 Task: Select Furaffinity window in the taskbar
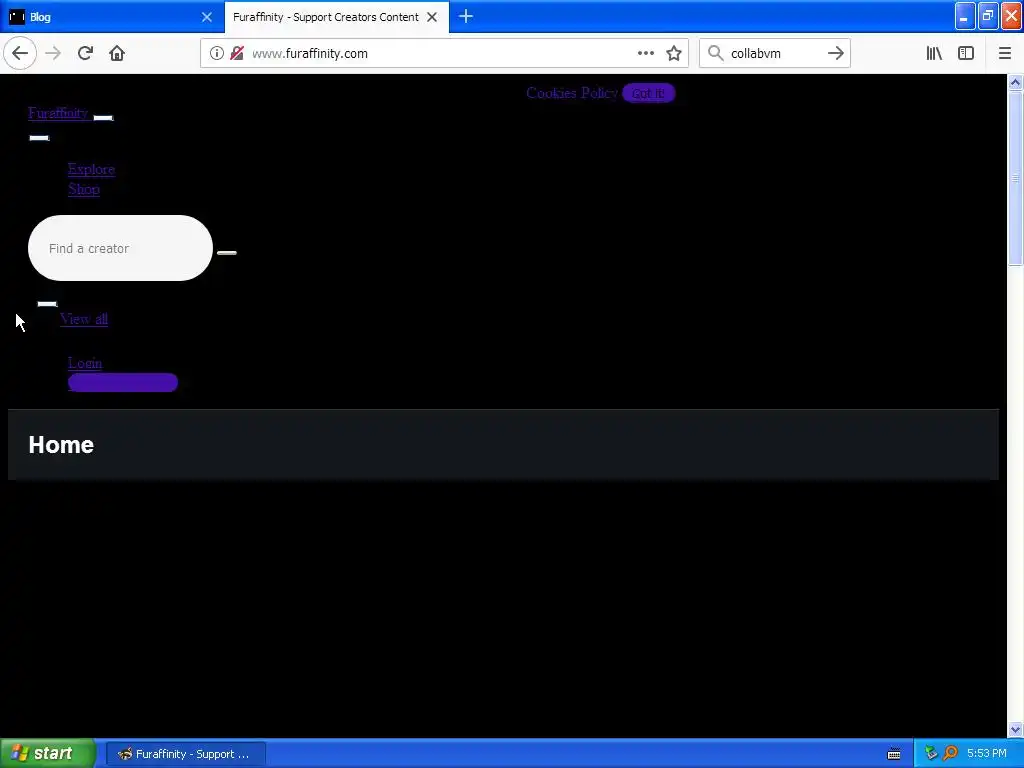pos(185,754)
